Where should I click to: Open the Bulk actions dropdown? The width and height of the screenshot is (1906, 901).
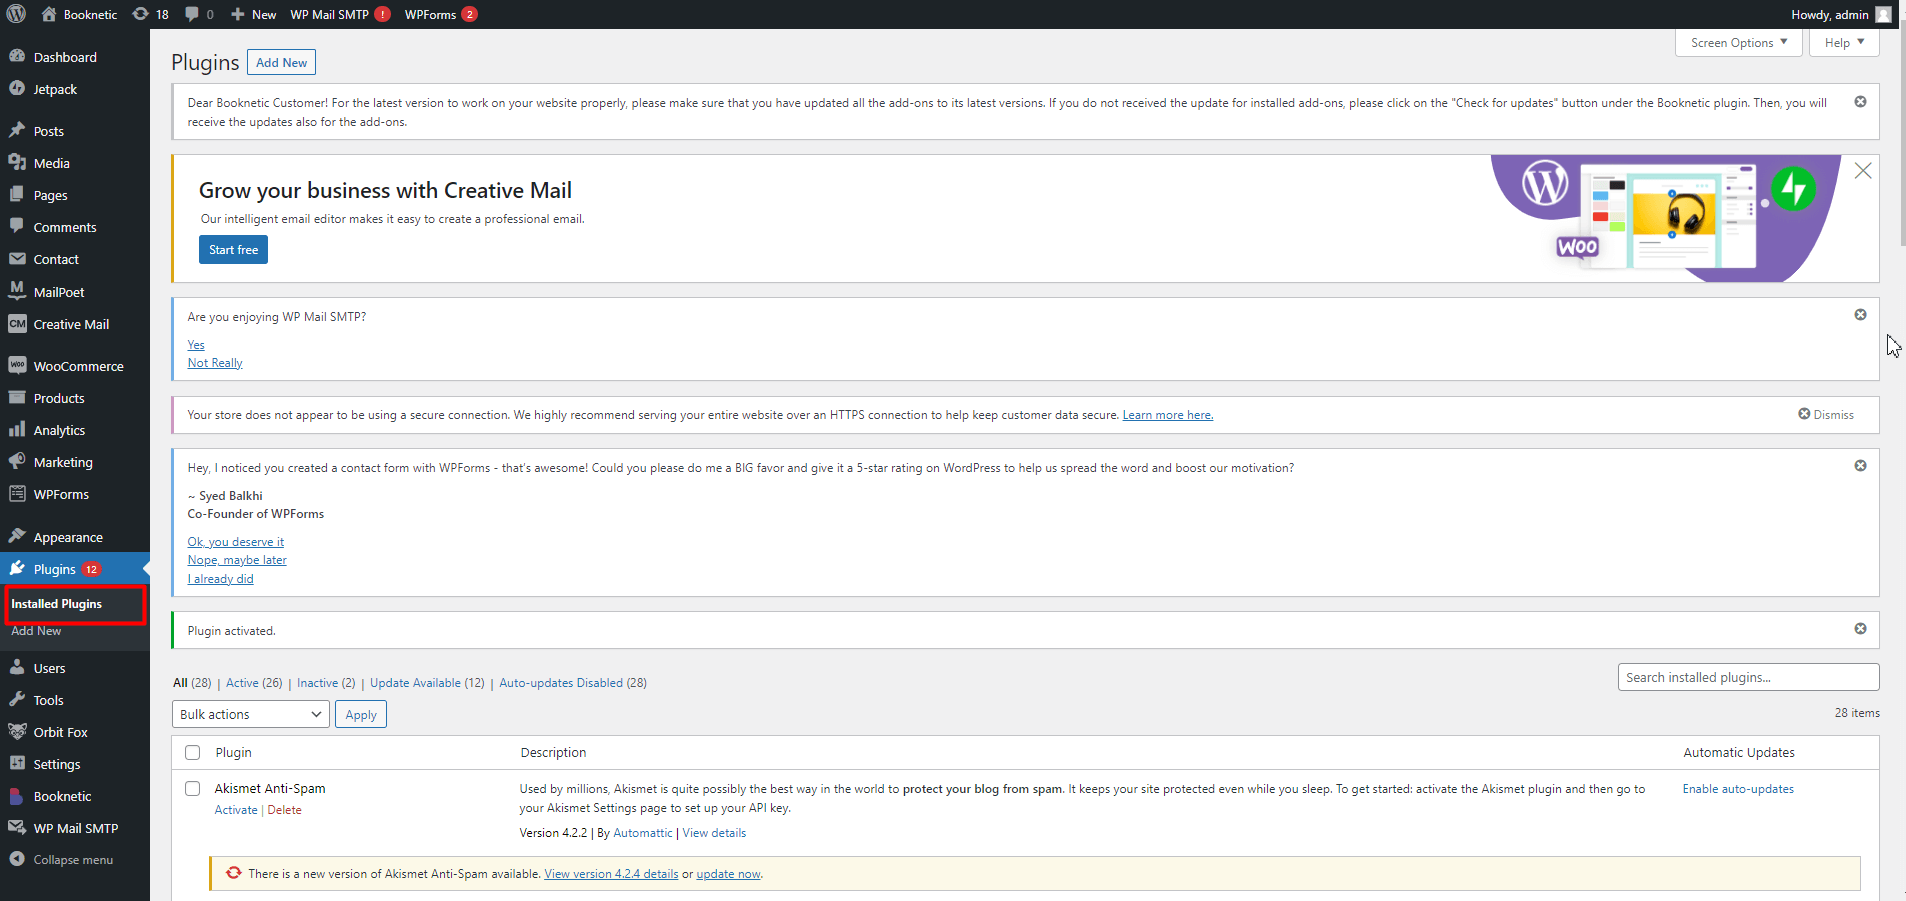tap(251, 714)
